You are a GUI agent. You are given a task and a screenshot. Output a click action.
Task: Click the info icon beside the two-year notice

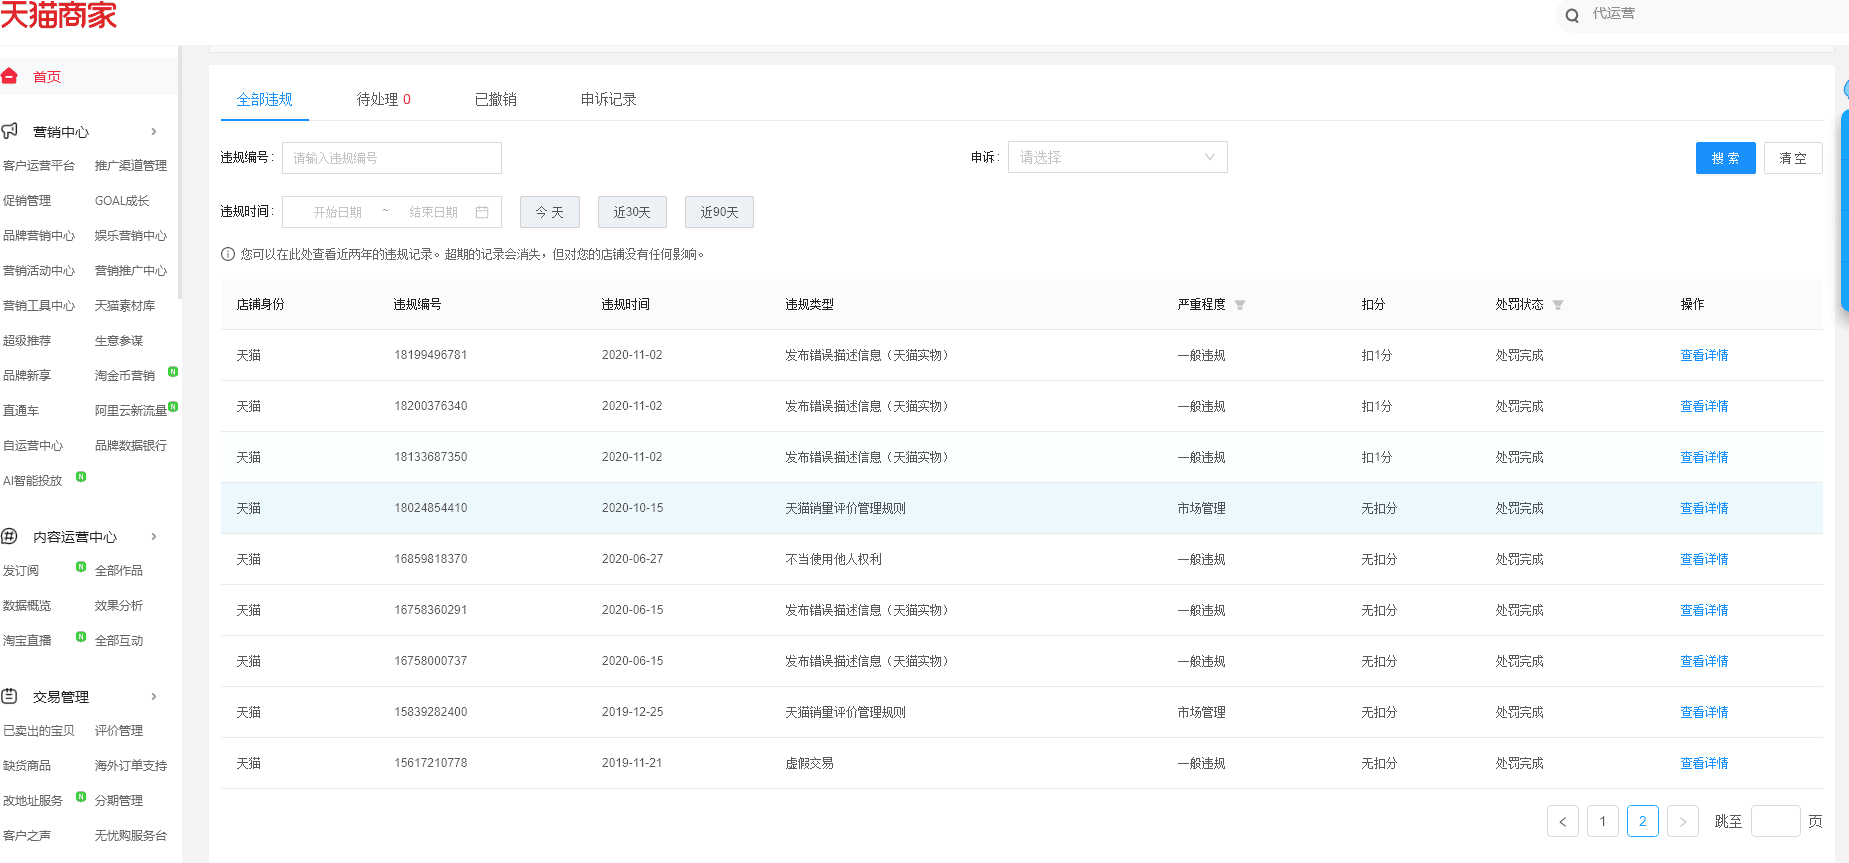(x=228, y=254)
